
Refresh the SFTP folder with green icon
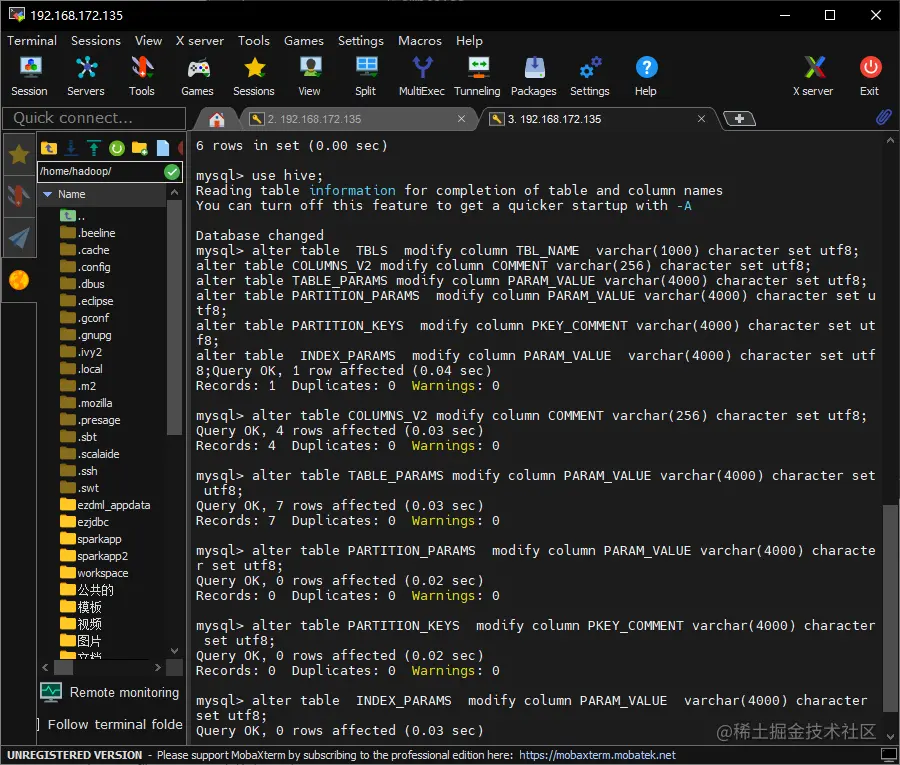(x=117, y=148)
